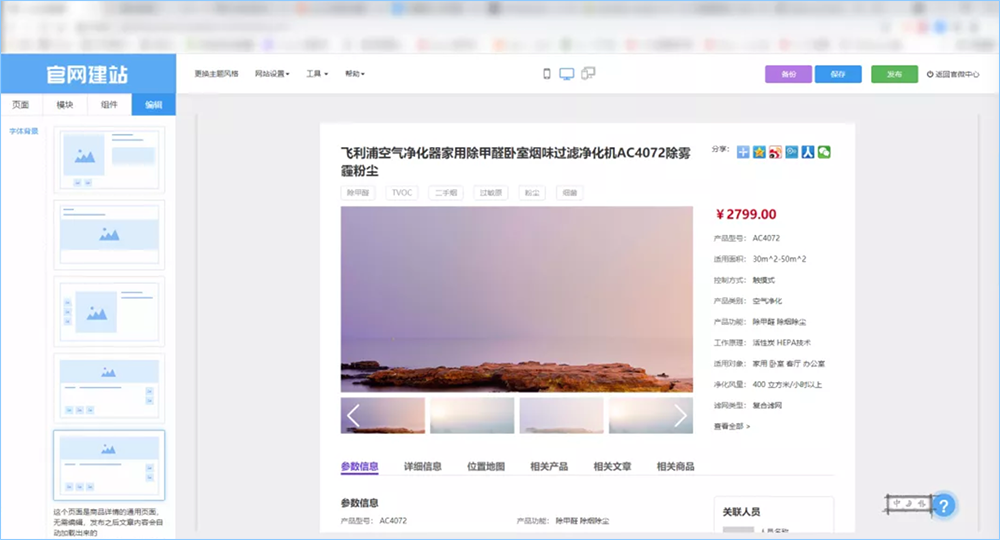The width and height of the screenshot is (1000, 540).
Task: Select the second gallery thumbnail
Action: pos(472,416)
